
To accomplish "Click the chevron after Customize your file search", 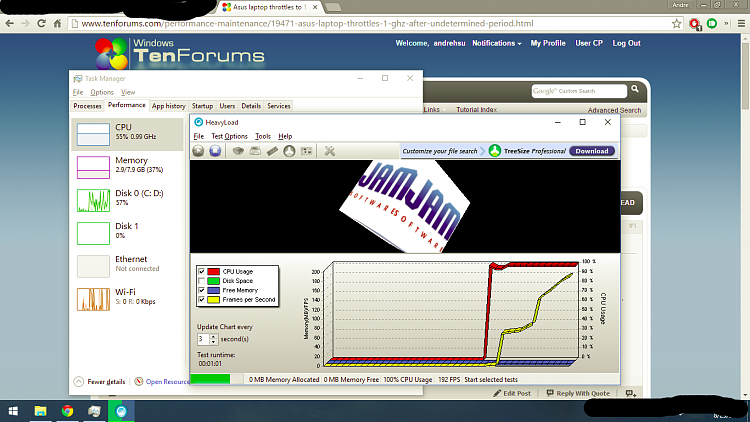I will (x=483, y=151).
